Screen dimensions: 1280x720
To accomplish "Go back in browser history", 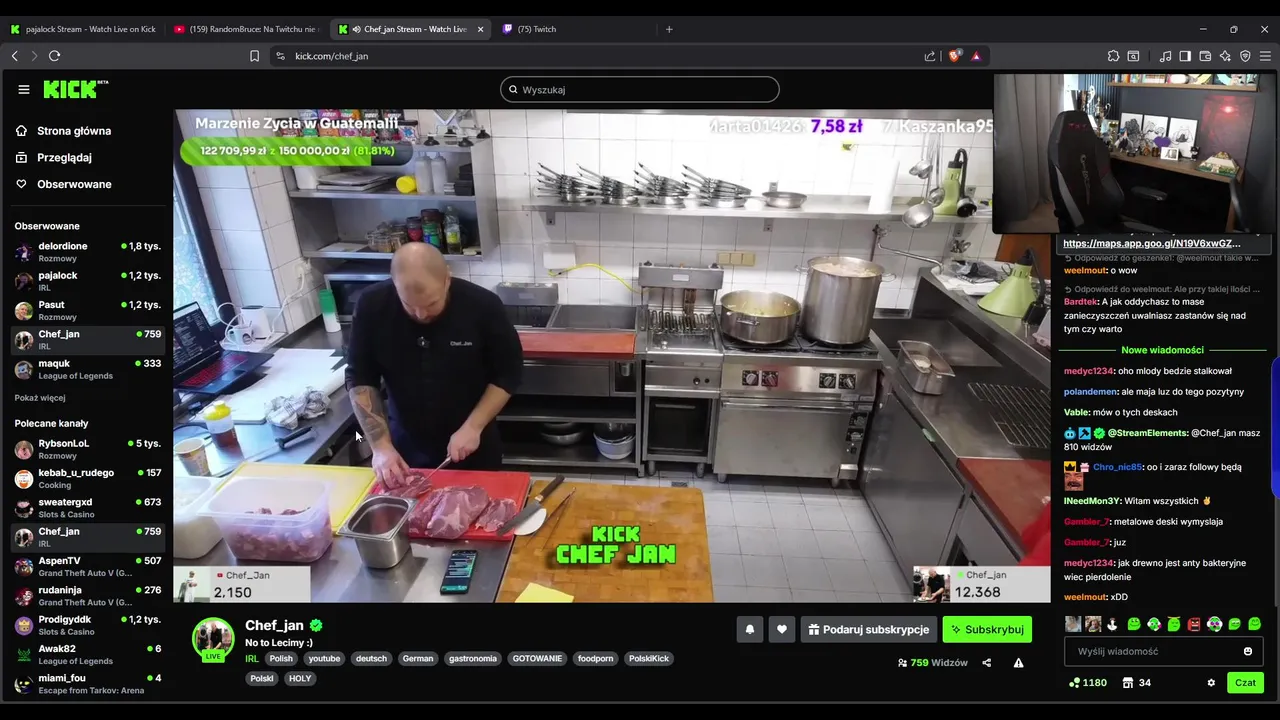I will [14, 56].
